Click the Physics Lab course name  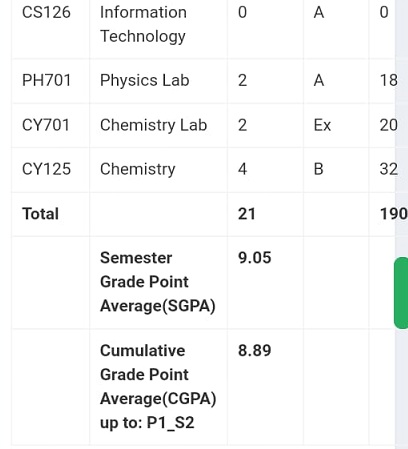[x=145, y=80]
